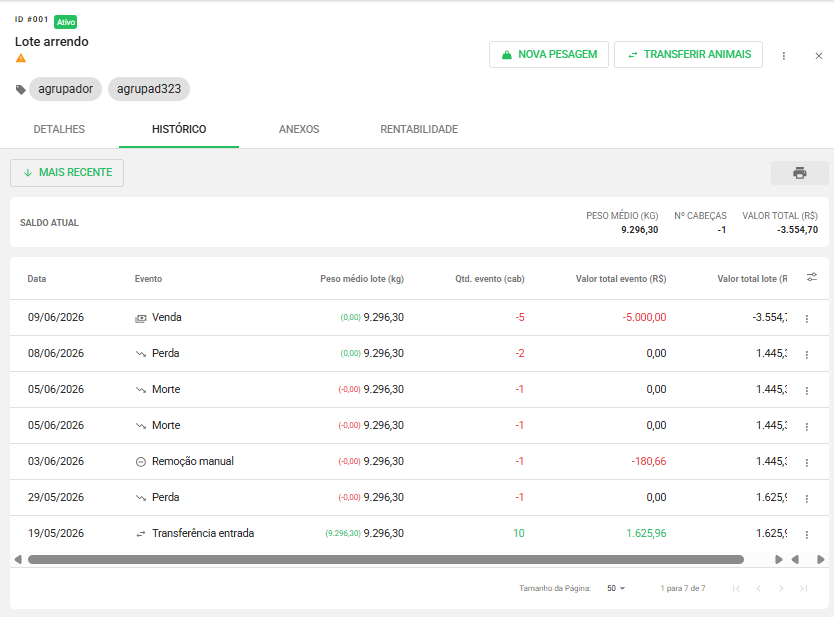
Task: Open row menu for Transferência entrada row
Action: click(x=807, y=534)
